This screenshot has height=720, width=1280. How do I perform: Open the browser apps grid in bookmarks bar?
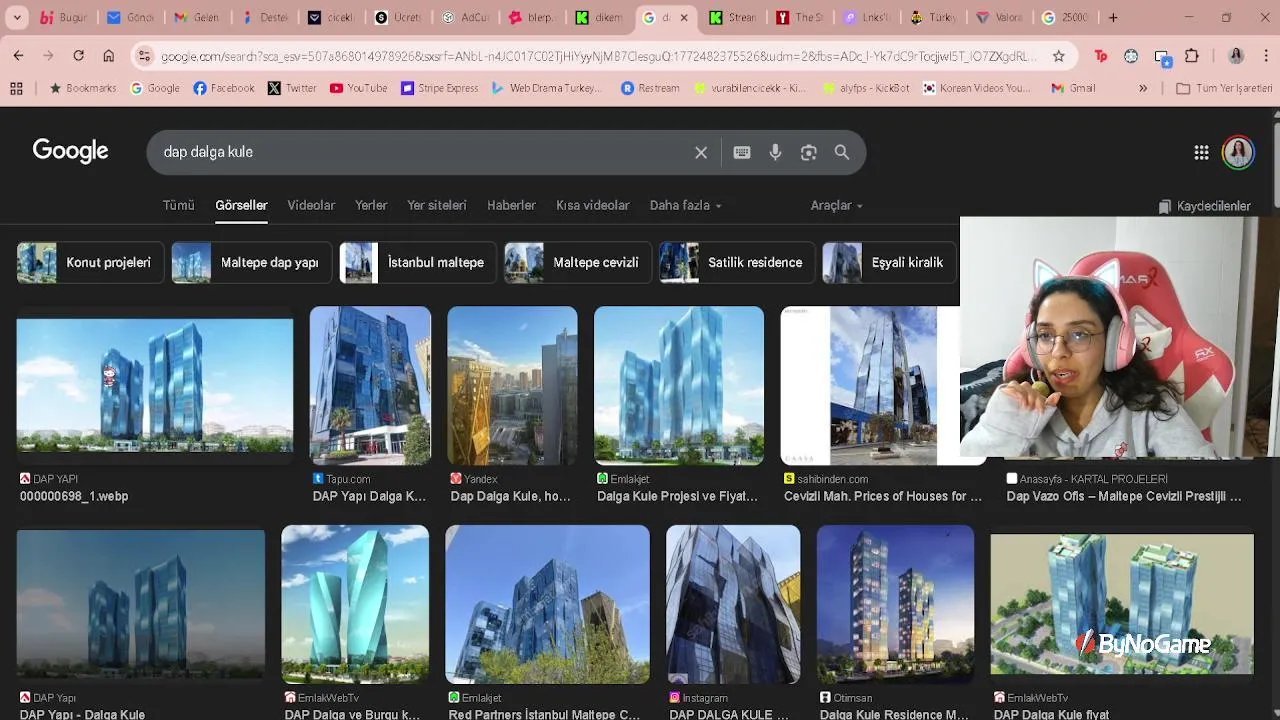(x=16, y=88)
